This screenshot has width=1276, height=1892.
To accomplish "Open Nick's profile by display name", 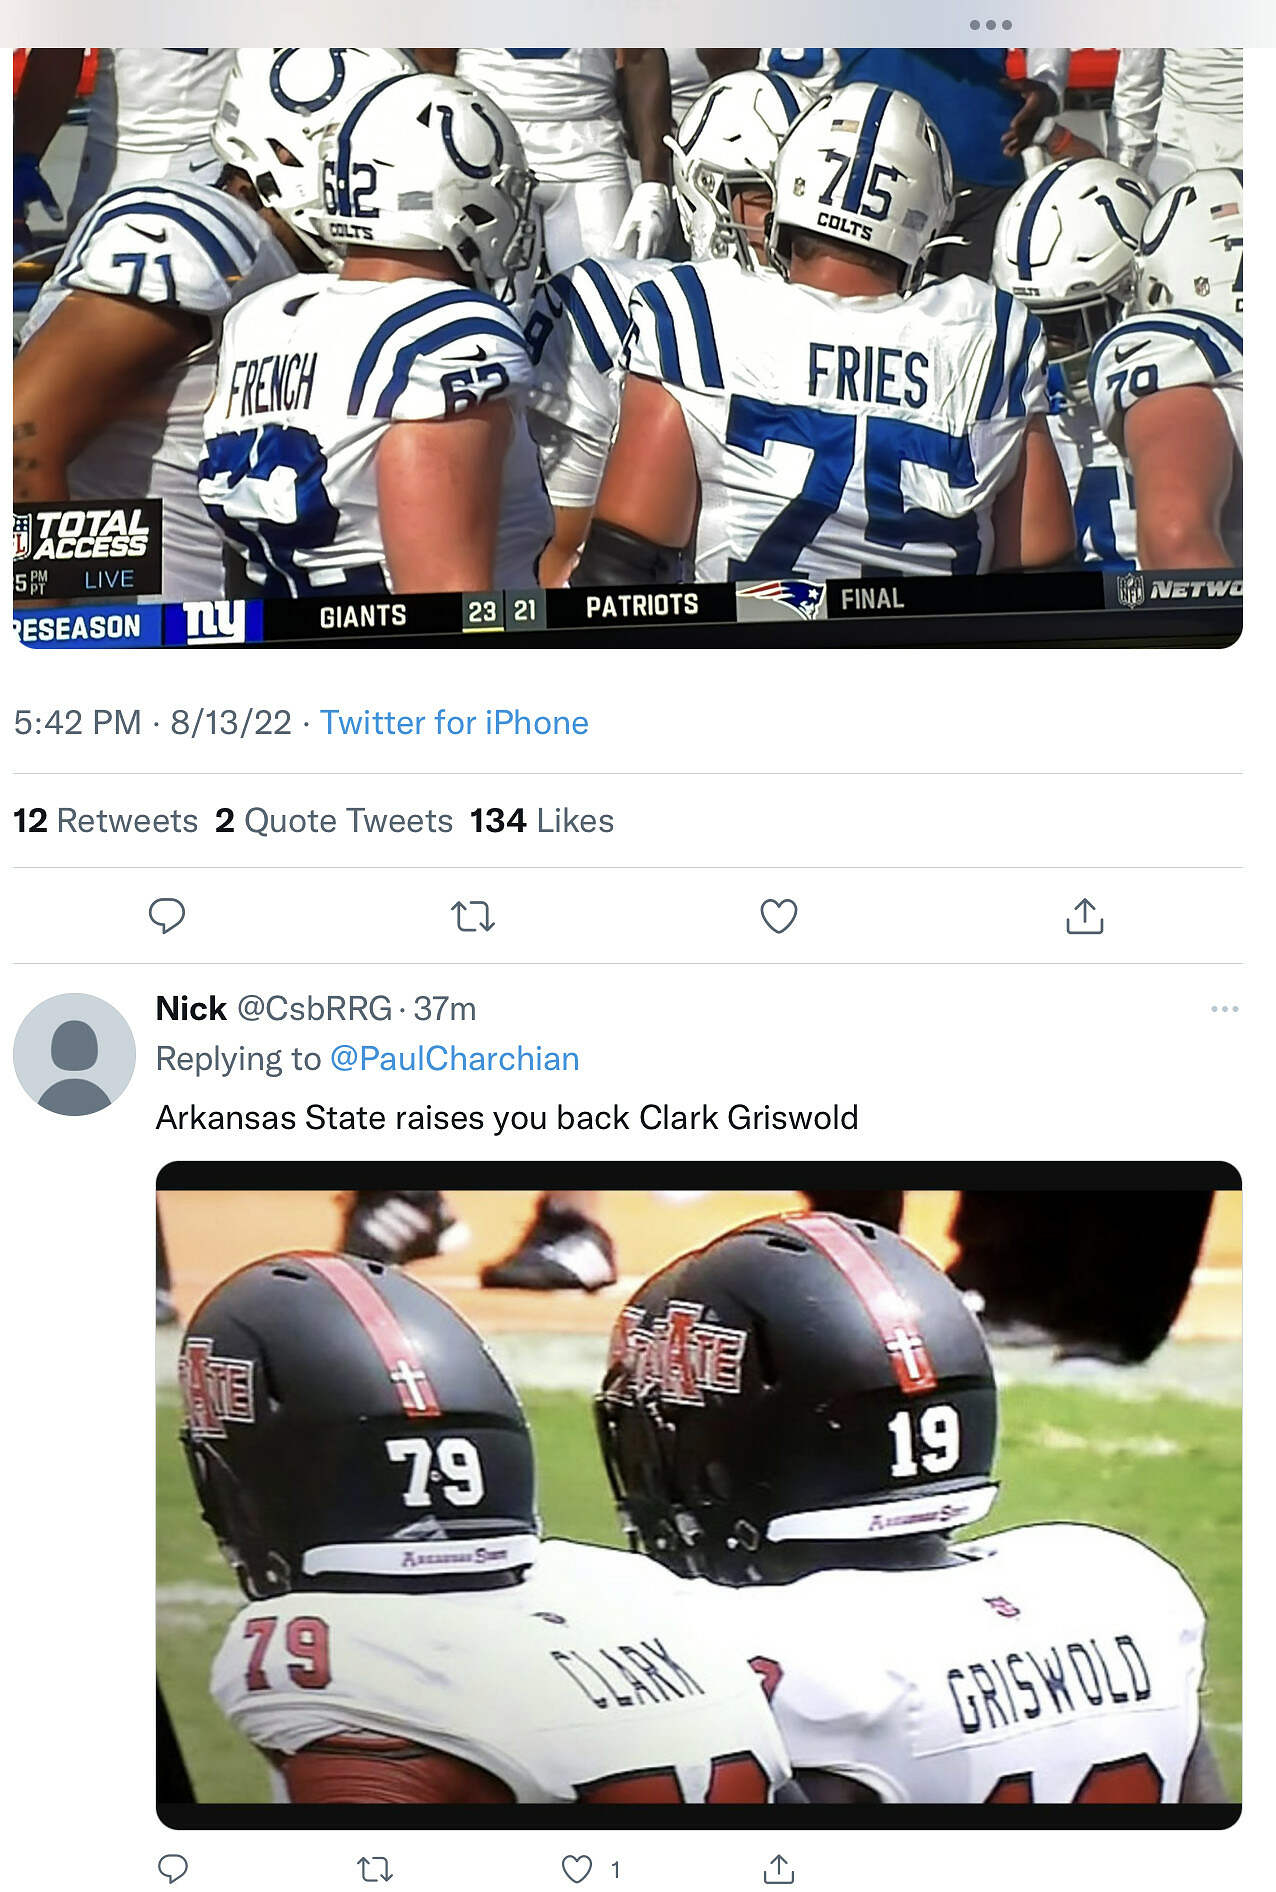I will [191, 1008].
